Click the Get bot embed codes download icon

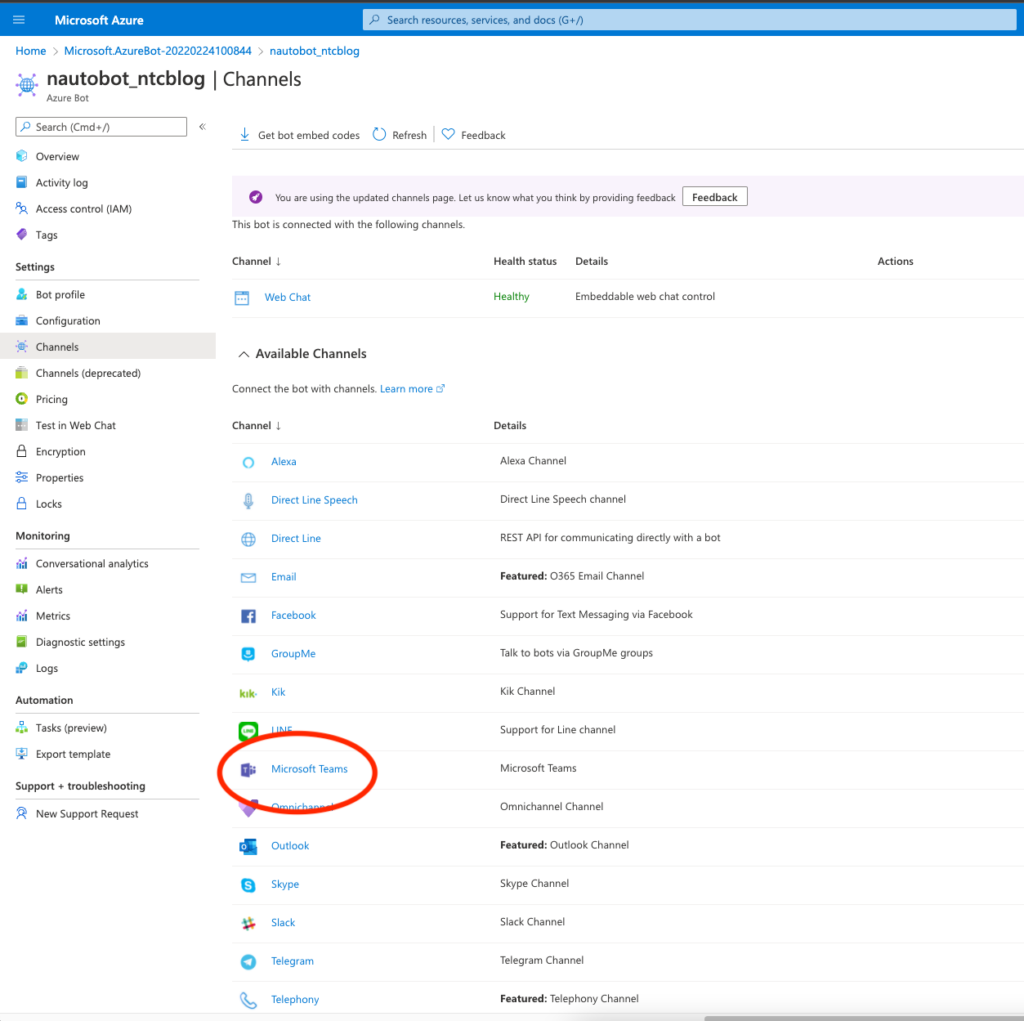(245, 135)
